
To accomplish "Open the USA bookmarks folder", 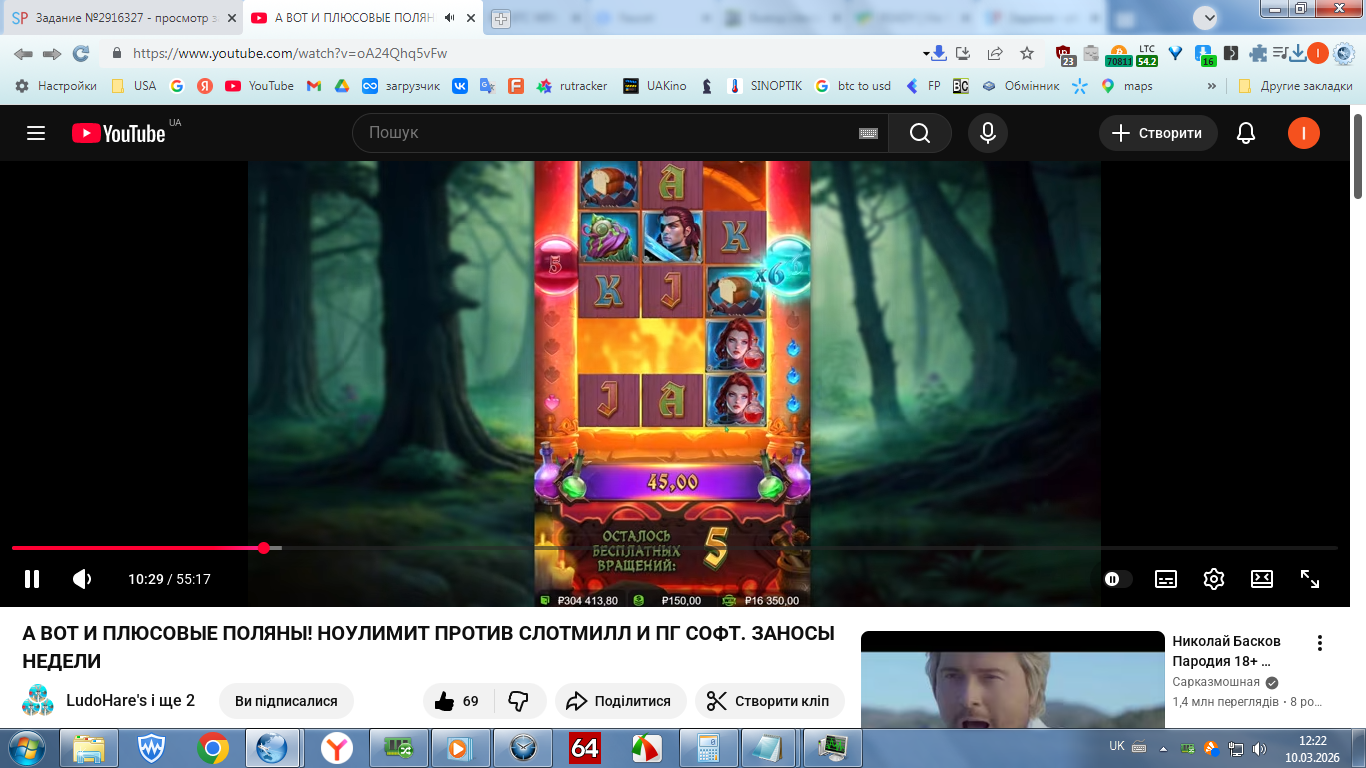I will [134, 86].
